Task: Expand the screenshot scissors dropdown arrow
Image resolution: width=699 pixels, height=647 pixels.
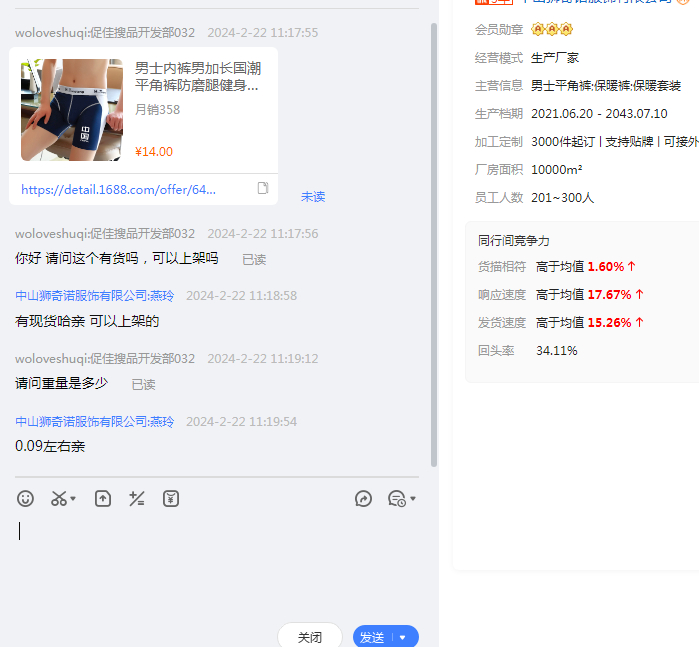Action: coord(74,499)
